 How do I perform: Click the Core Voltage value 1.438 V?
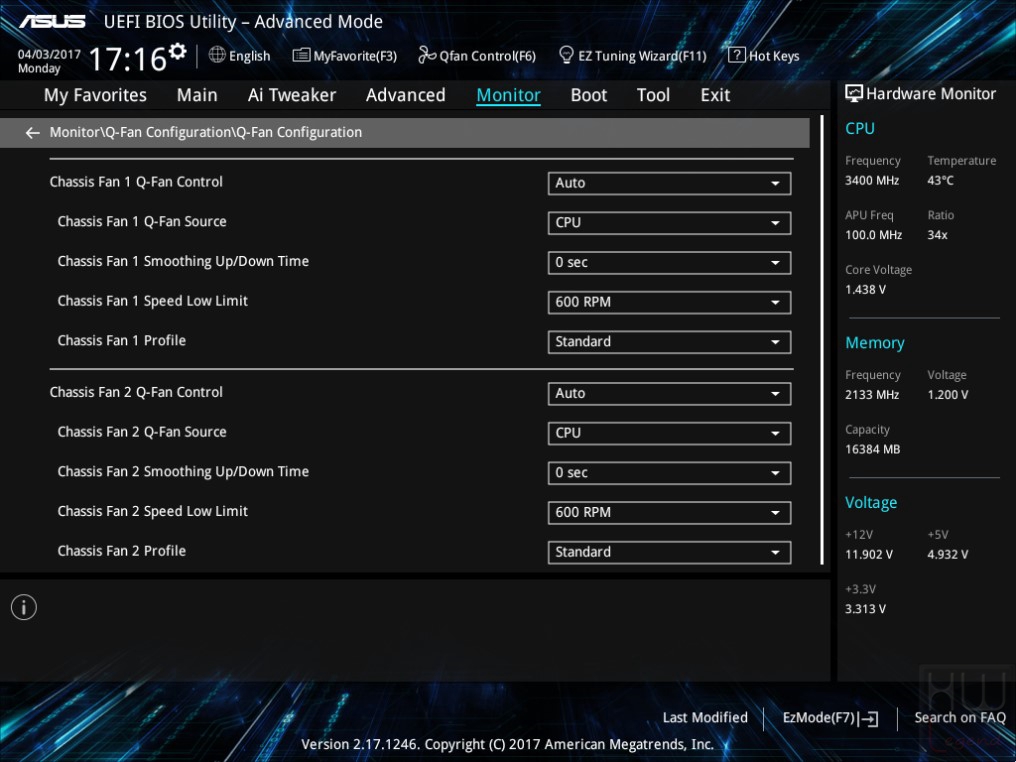866,290
